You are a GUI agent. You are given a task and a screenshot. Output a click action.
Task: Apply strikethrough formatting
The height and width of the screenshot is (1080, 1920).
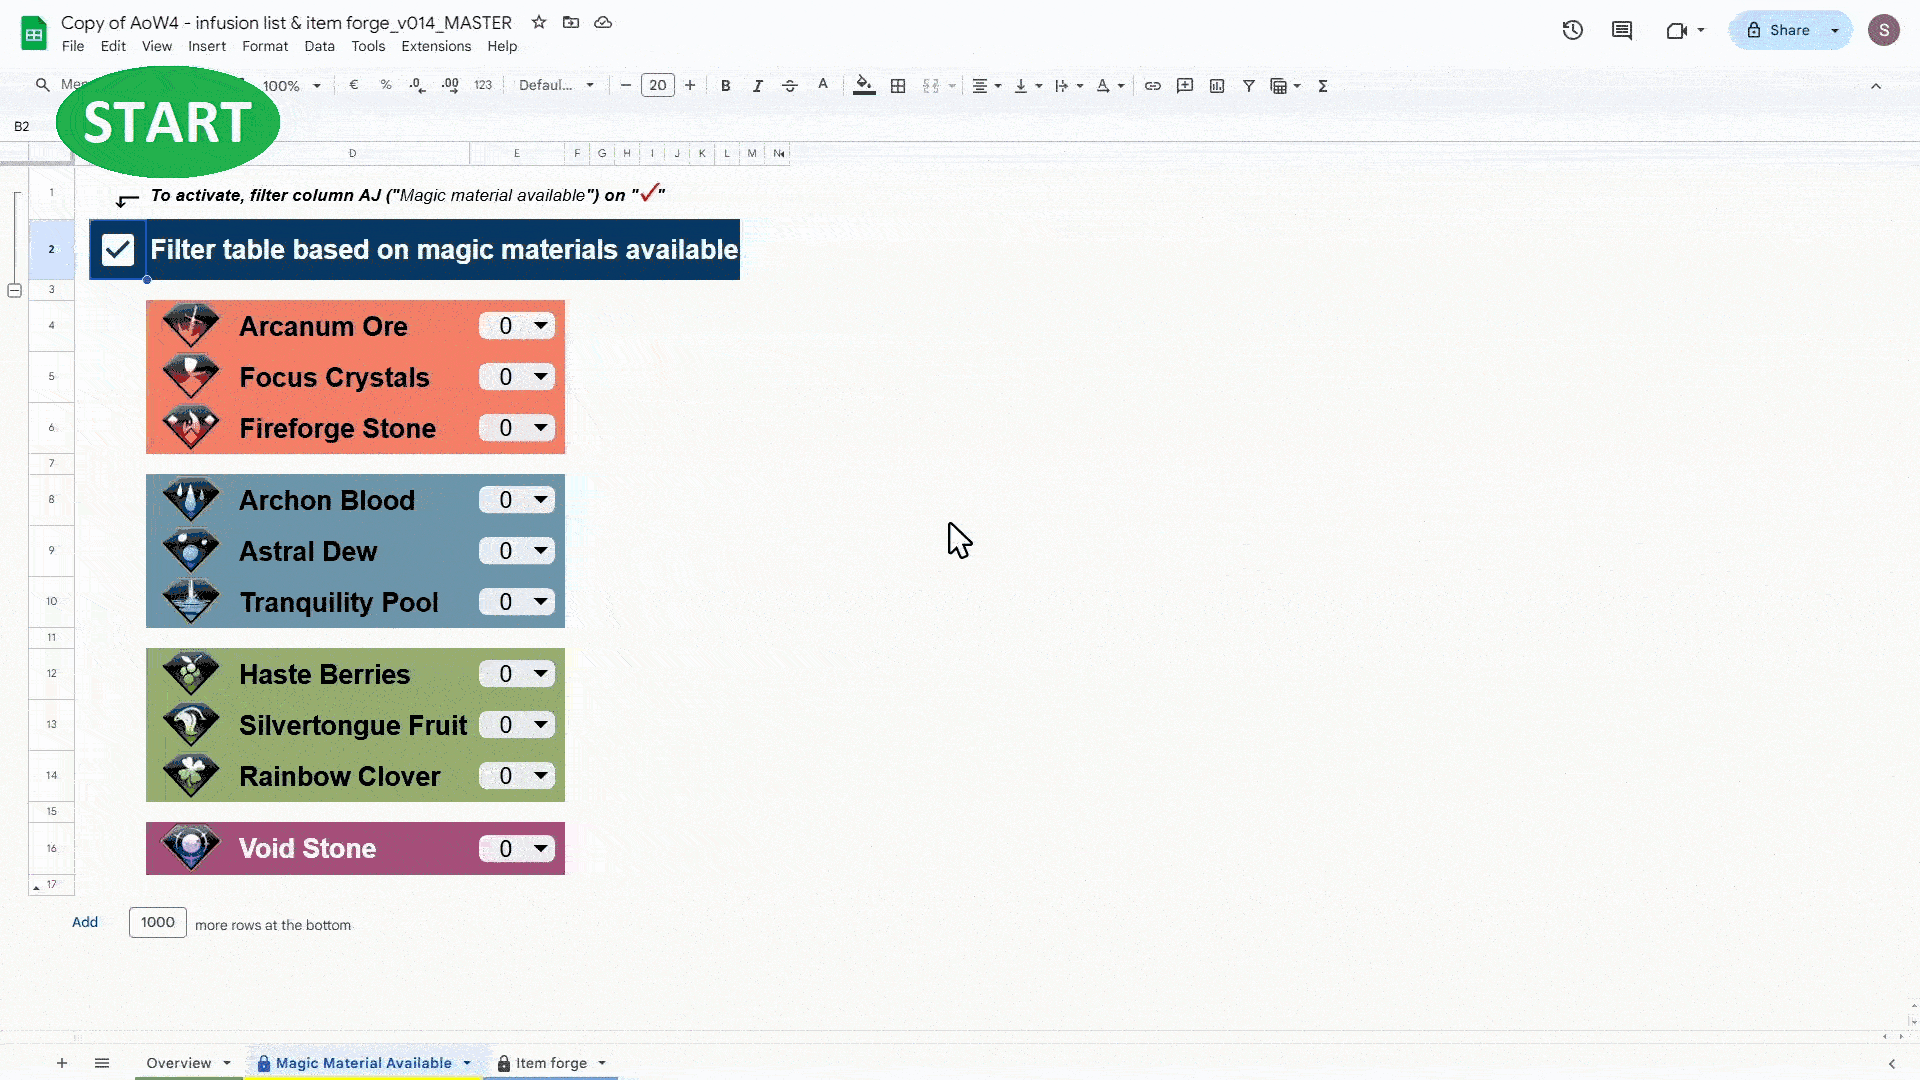790,86
